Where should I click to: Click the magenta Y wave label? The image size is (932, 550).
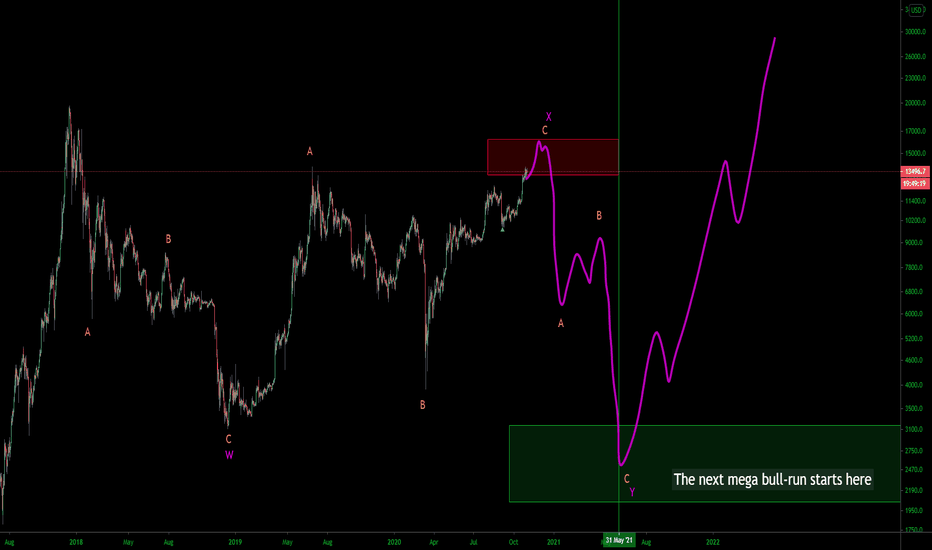(x=632, y=492)
